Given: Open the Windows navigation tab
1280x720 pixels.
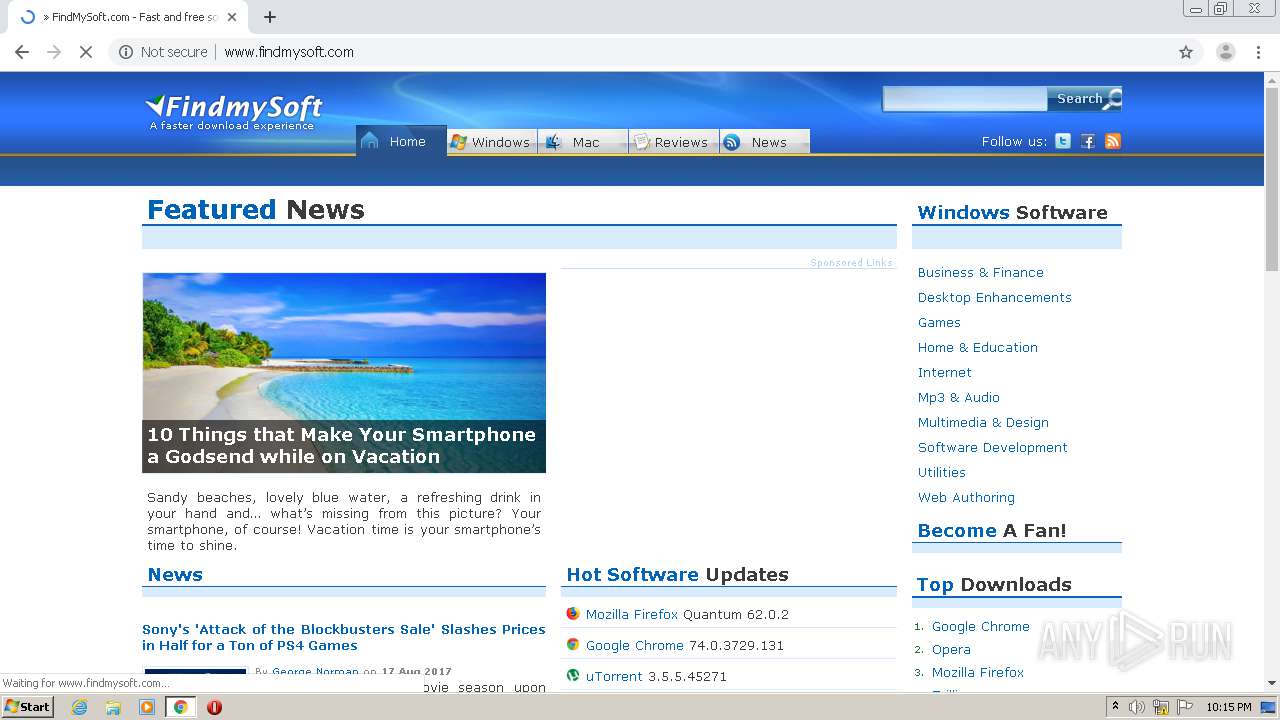Looking at the screenshot, I should pyautogui.click(x=491, y=142).
